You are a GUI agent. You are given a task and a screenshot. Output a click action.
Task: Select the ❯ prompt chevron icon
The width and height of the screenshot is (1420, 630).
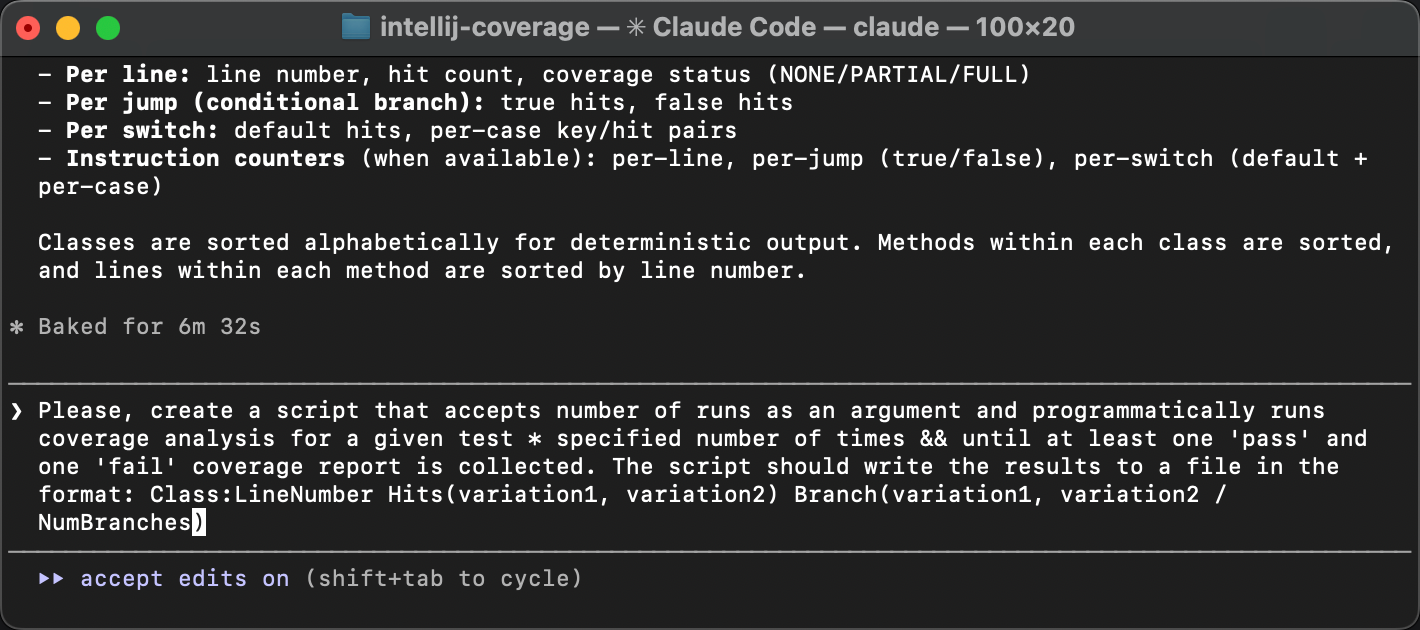17,410
